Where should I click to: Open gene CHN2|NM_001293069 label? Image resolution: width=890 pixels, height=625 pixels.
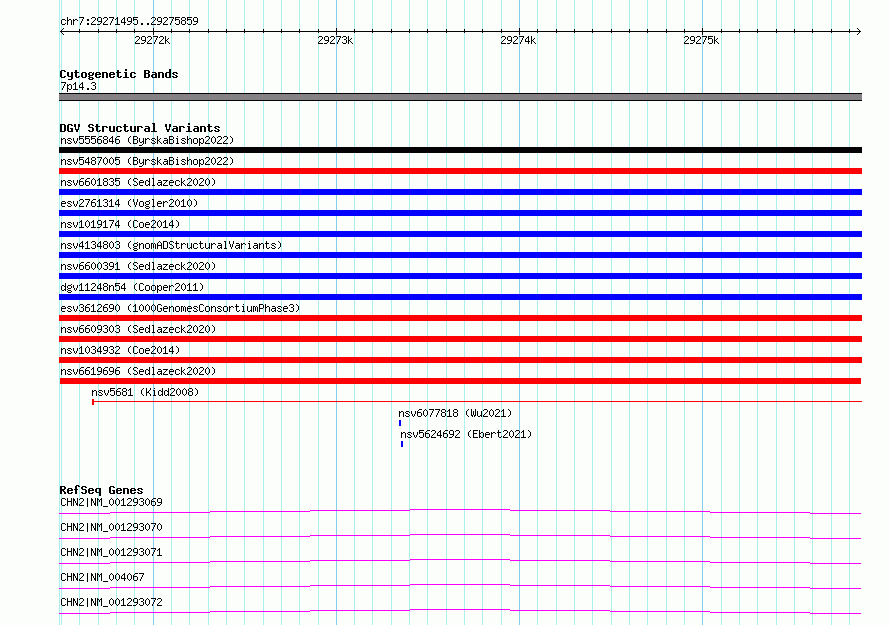(x=111, y=502)
